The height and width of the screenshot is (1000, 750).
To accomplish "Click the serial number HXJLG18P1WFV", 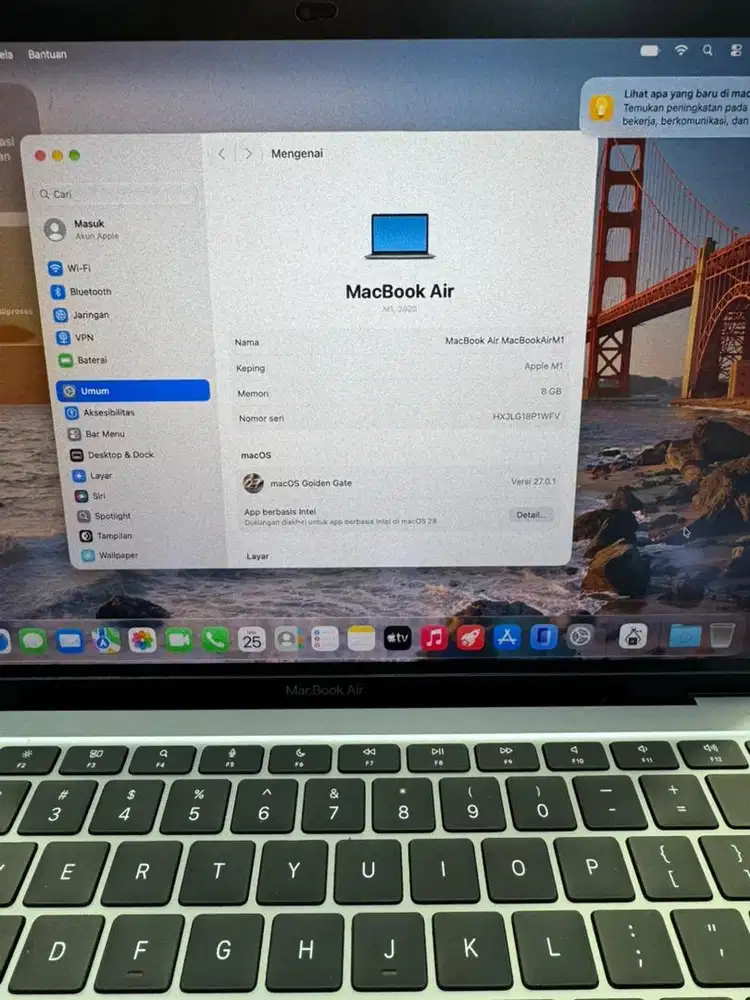I will click(x=526, y=416).
